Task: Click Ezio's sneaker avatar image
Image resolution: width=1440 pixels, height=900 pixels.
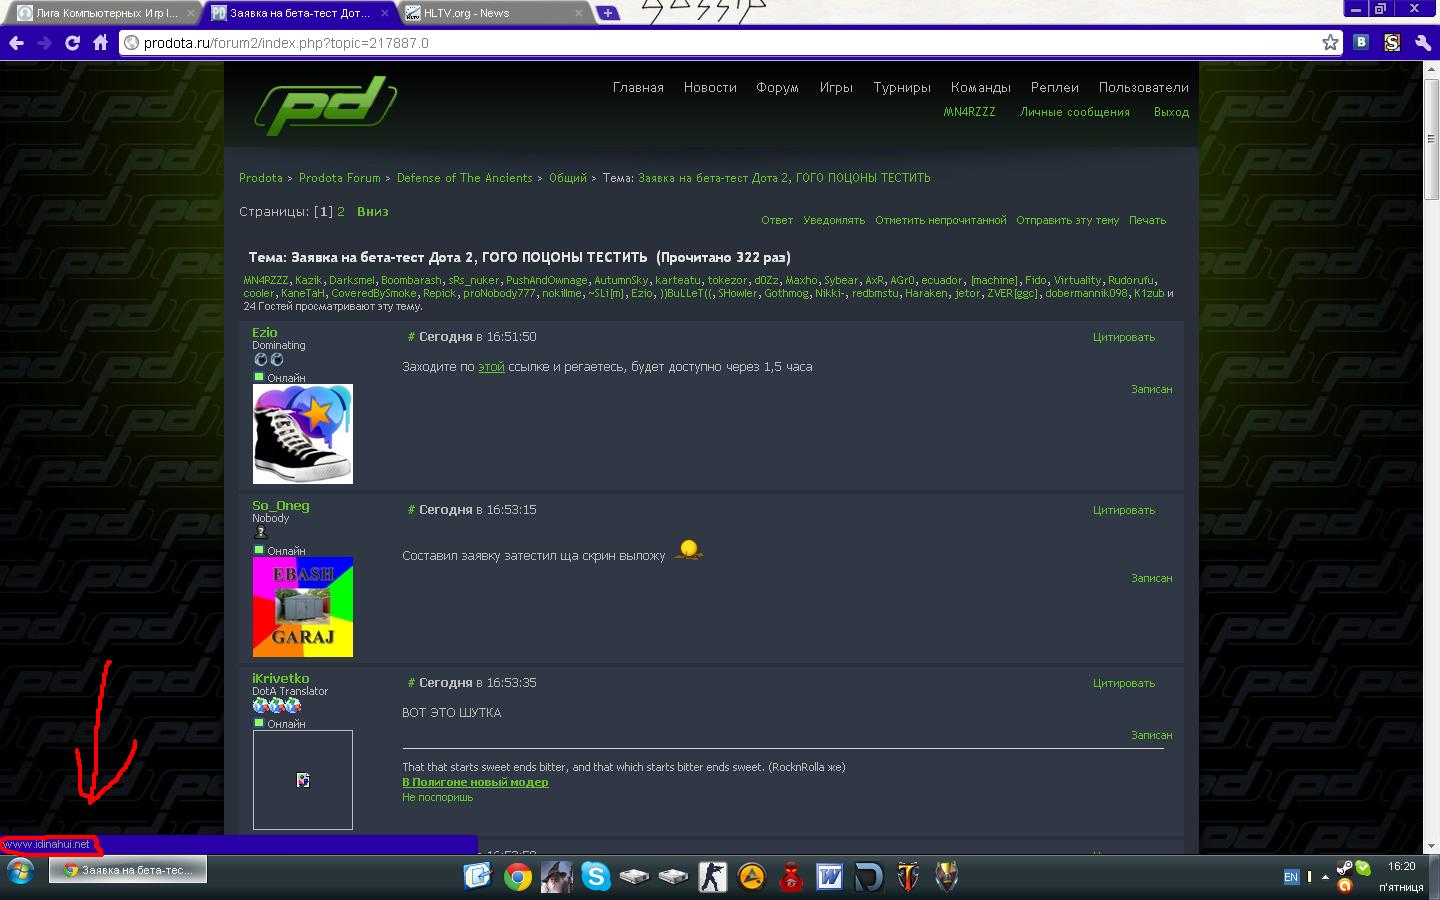Action: pos(303,434)
